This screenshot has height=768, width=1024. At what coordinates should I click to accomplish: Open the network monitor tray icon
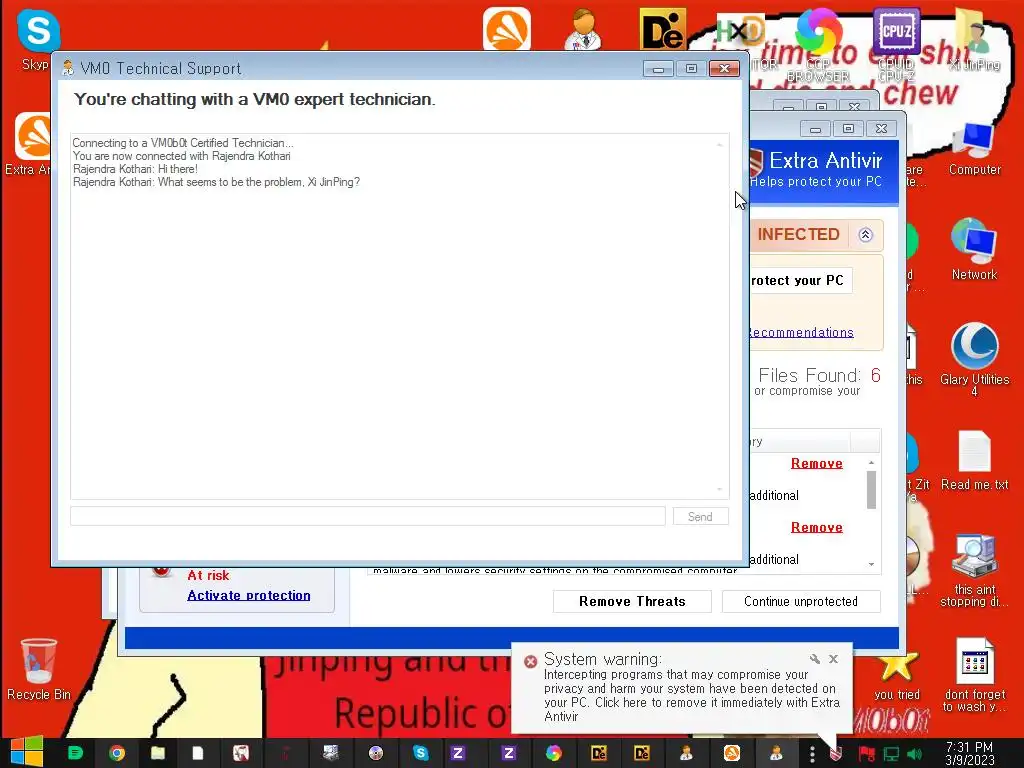(x=891, y=754)
